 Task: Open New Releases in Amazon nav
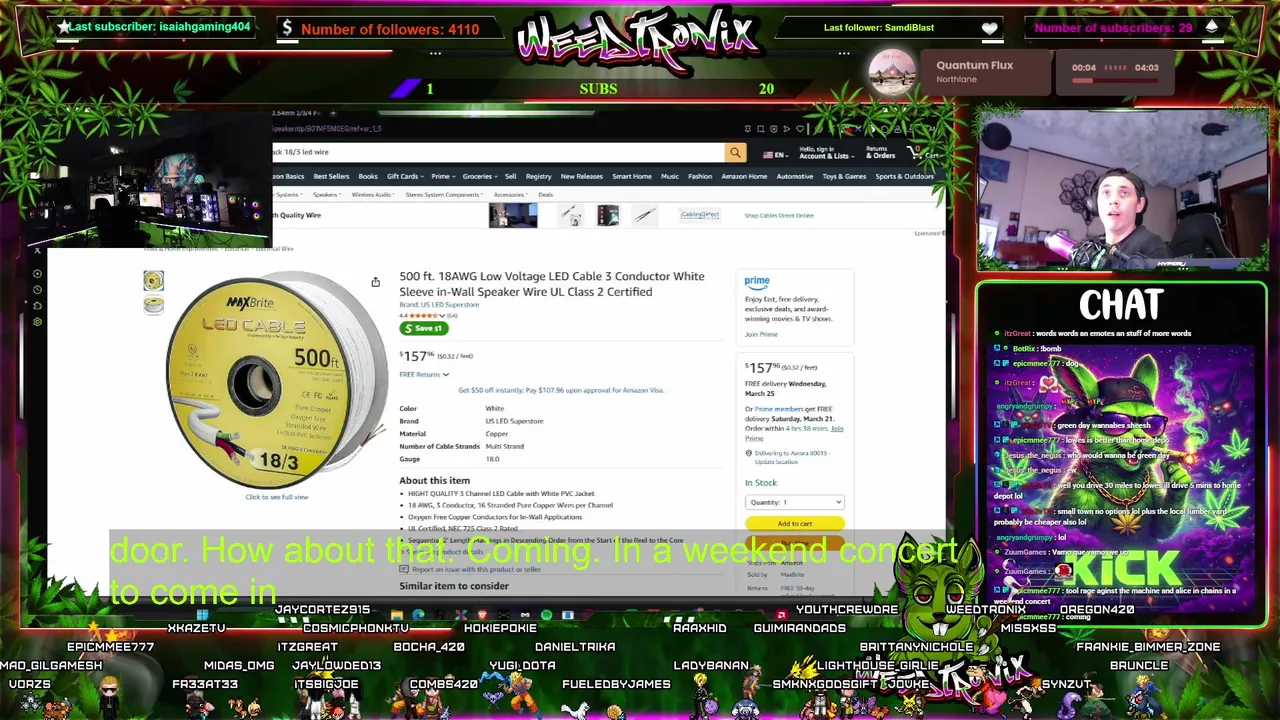pyautogui.click(x=582, y=176)
